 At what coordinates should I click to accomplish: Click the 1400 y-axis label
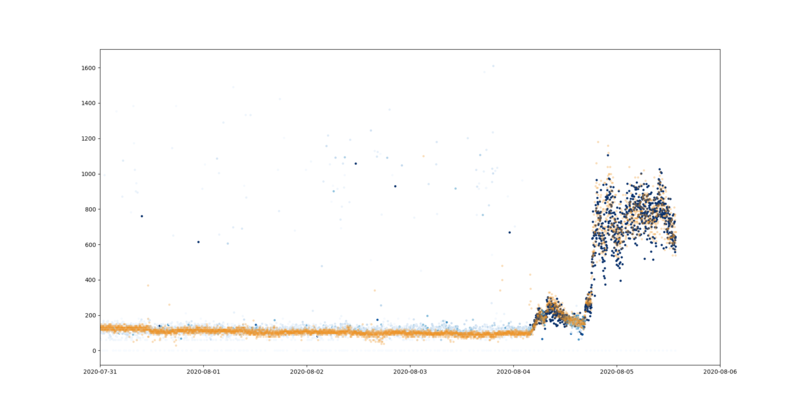[x=89, y=104]
